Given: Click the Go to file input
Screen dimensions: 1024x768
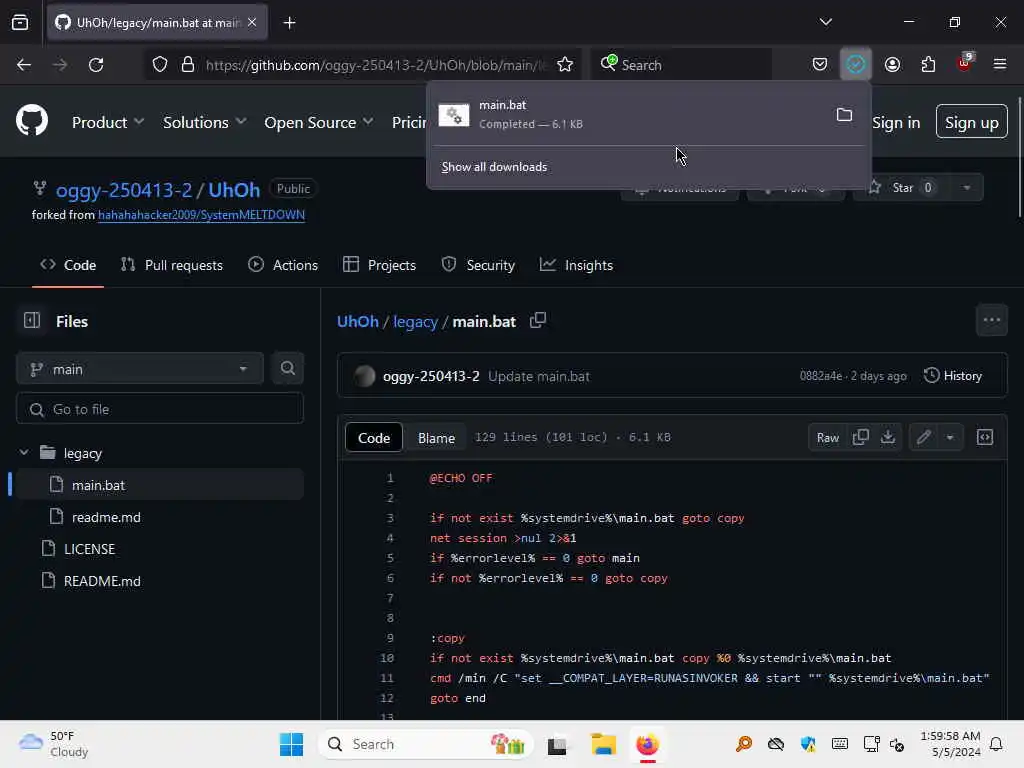Looking at the screenshot, I should point(160,409).
